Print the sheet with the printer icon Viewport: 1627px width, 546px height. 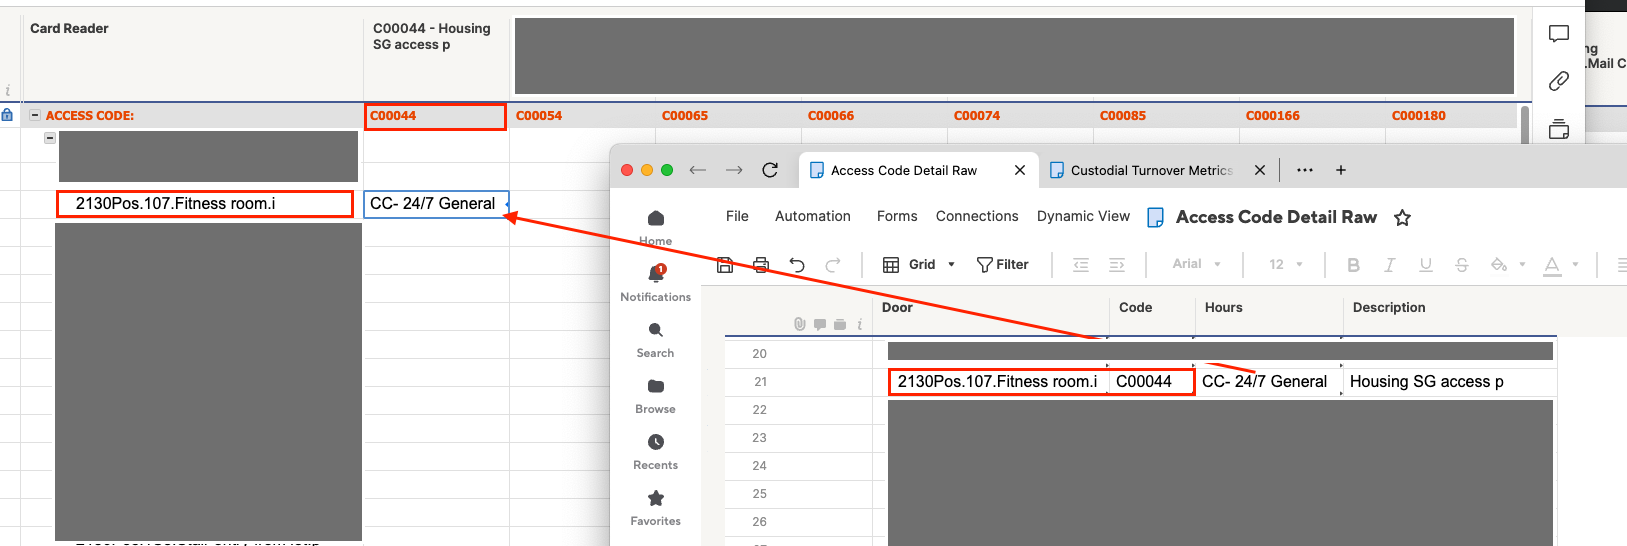point(761,264)
